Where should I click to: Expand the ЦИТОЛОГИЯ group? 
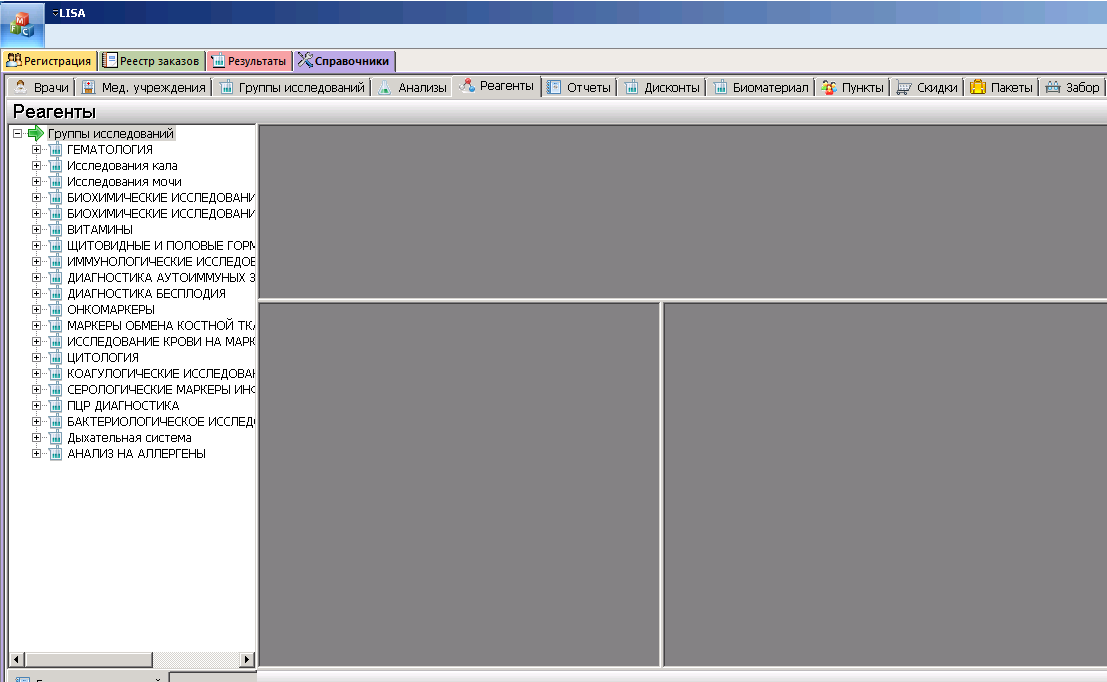pyautogui.click(x=37, y=357)
